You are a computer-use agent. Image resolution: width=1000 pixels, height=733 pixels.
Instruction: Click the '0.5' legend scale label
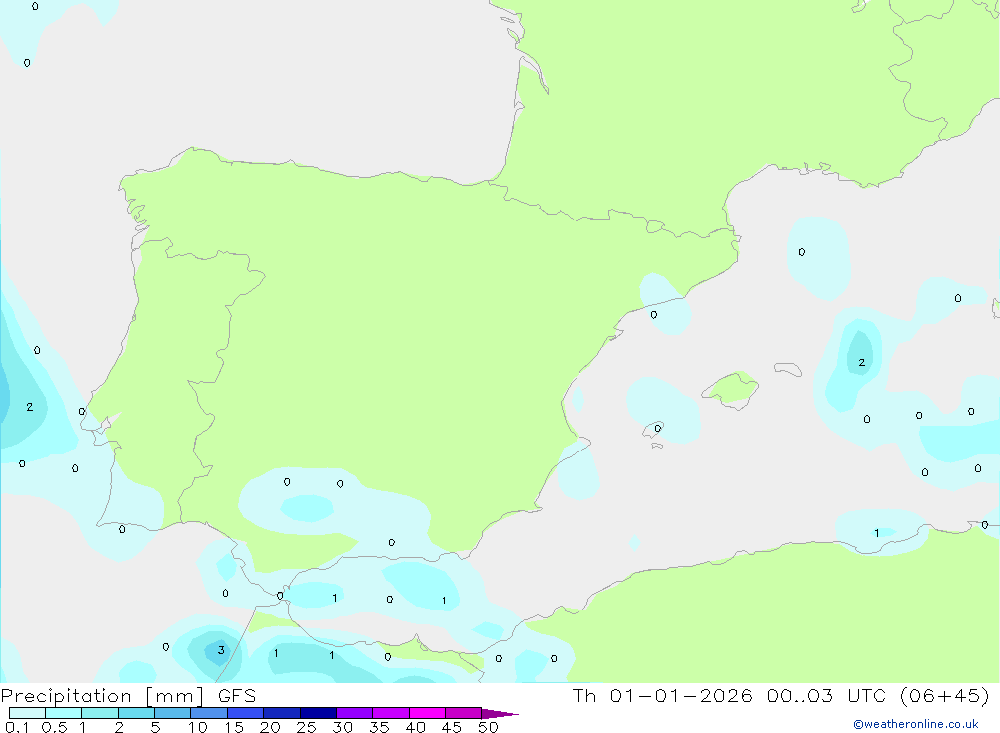click(x=54, y=727)
